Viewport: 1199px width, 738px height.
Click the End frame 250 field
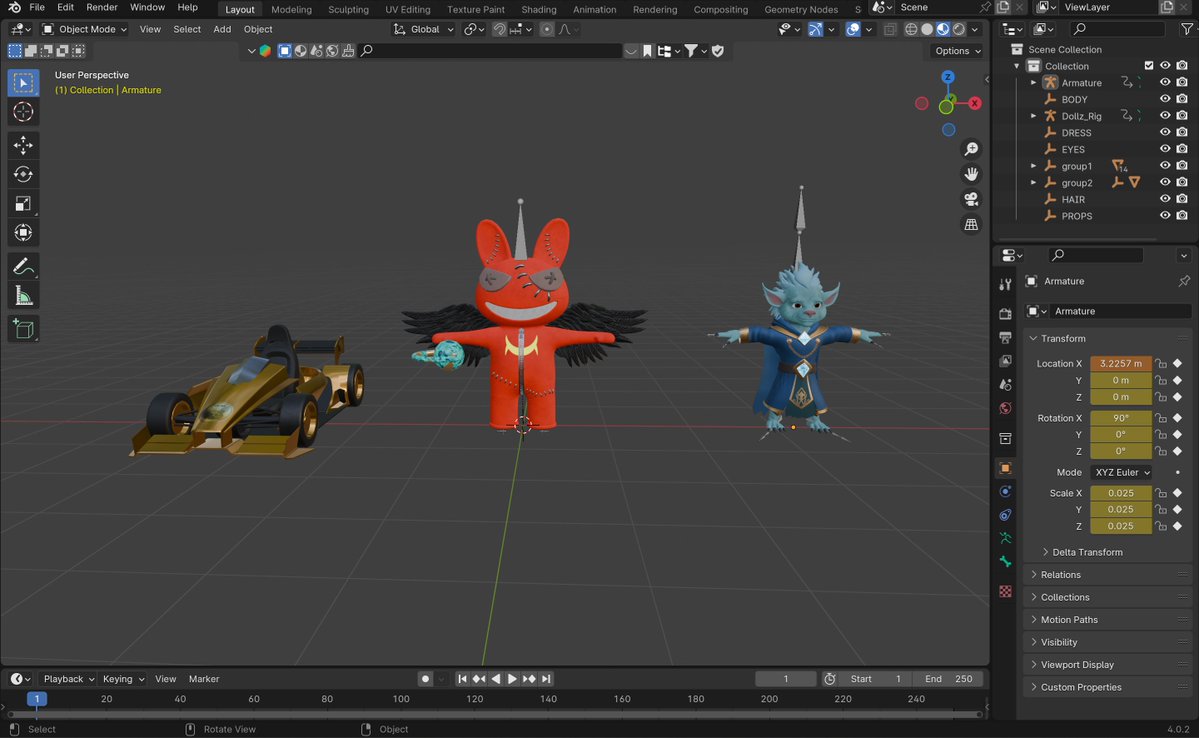coord(948,679)
